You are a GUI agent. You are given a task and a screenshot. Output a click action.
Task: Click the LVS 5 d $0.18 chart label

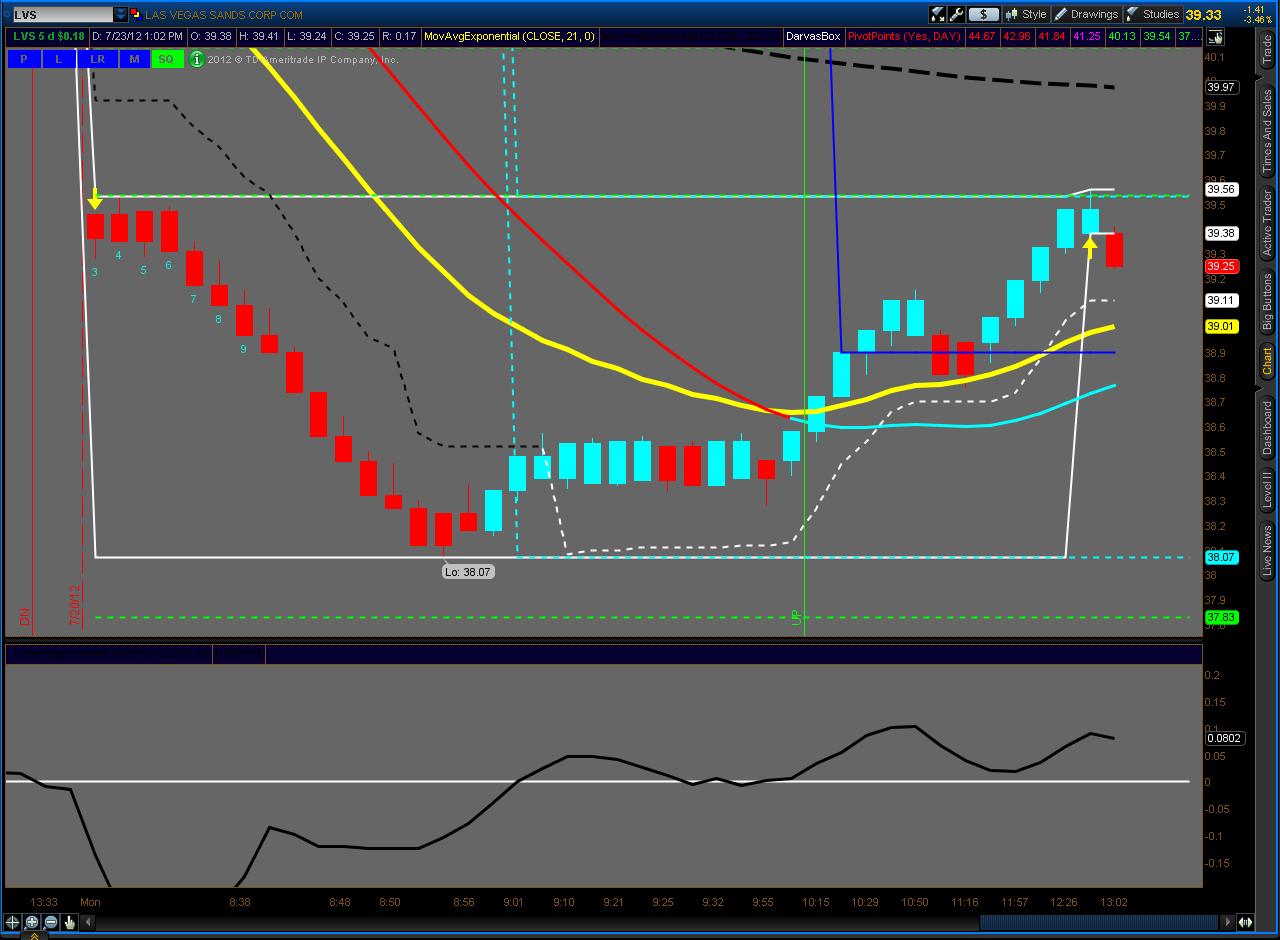point(49,36)
